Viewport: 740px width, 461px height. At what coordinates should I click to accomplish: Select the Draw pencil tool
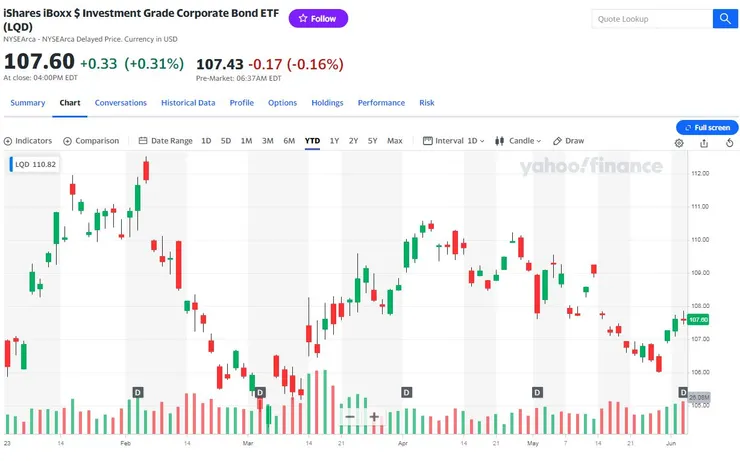(569, 141)
